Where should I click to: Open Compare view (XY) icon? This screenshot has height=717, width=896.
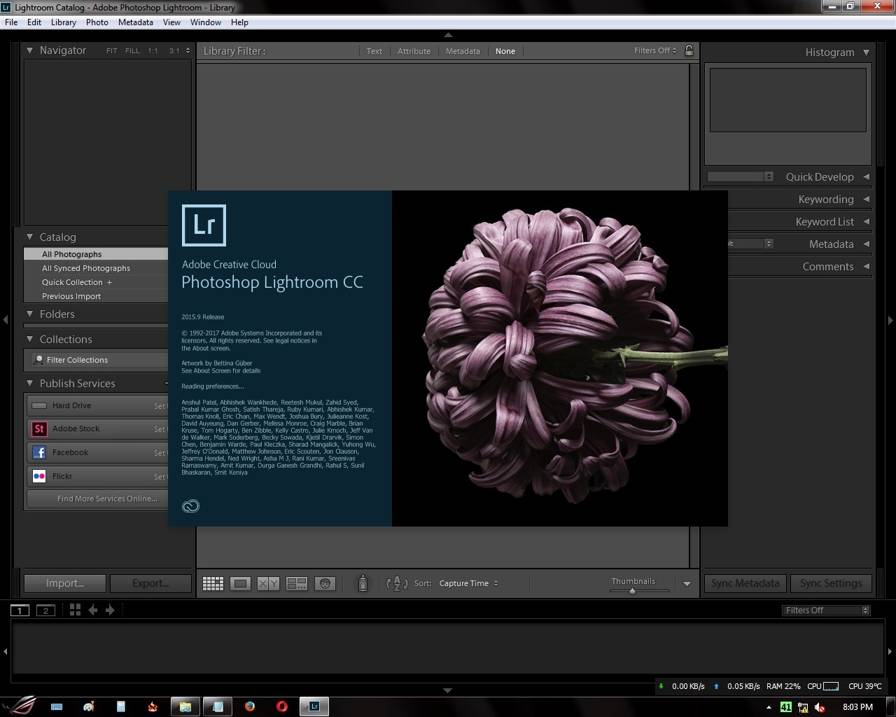[268, 583]
